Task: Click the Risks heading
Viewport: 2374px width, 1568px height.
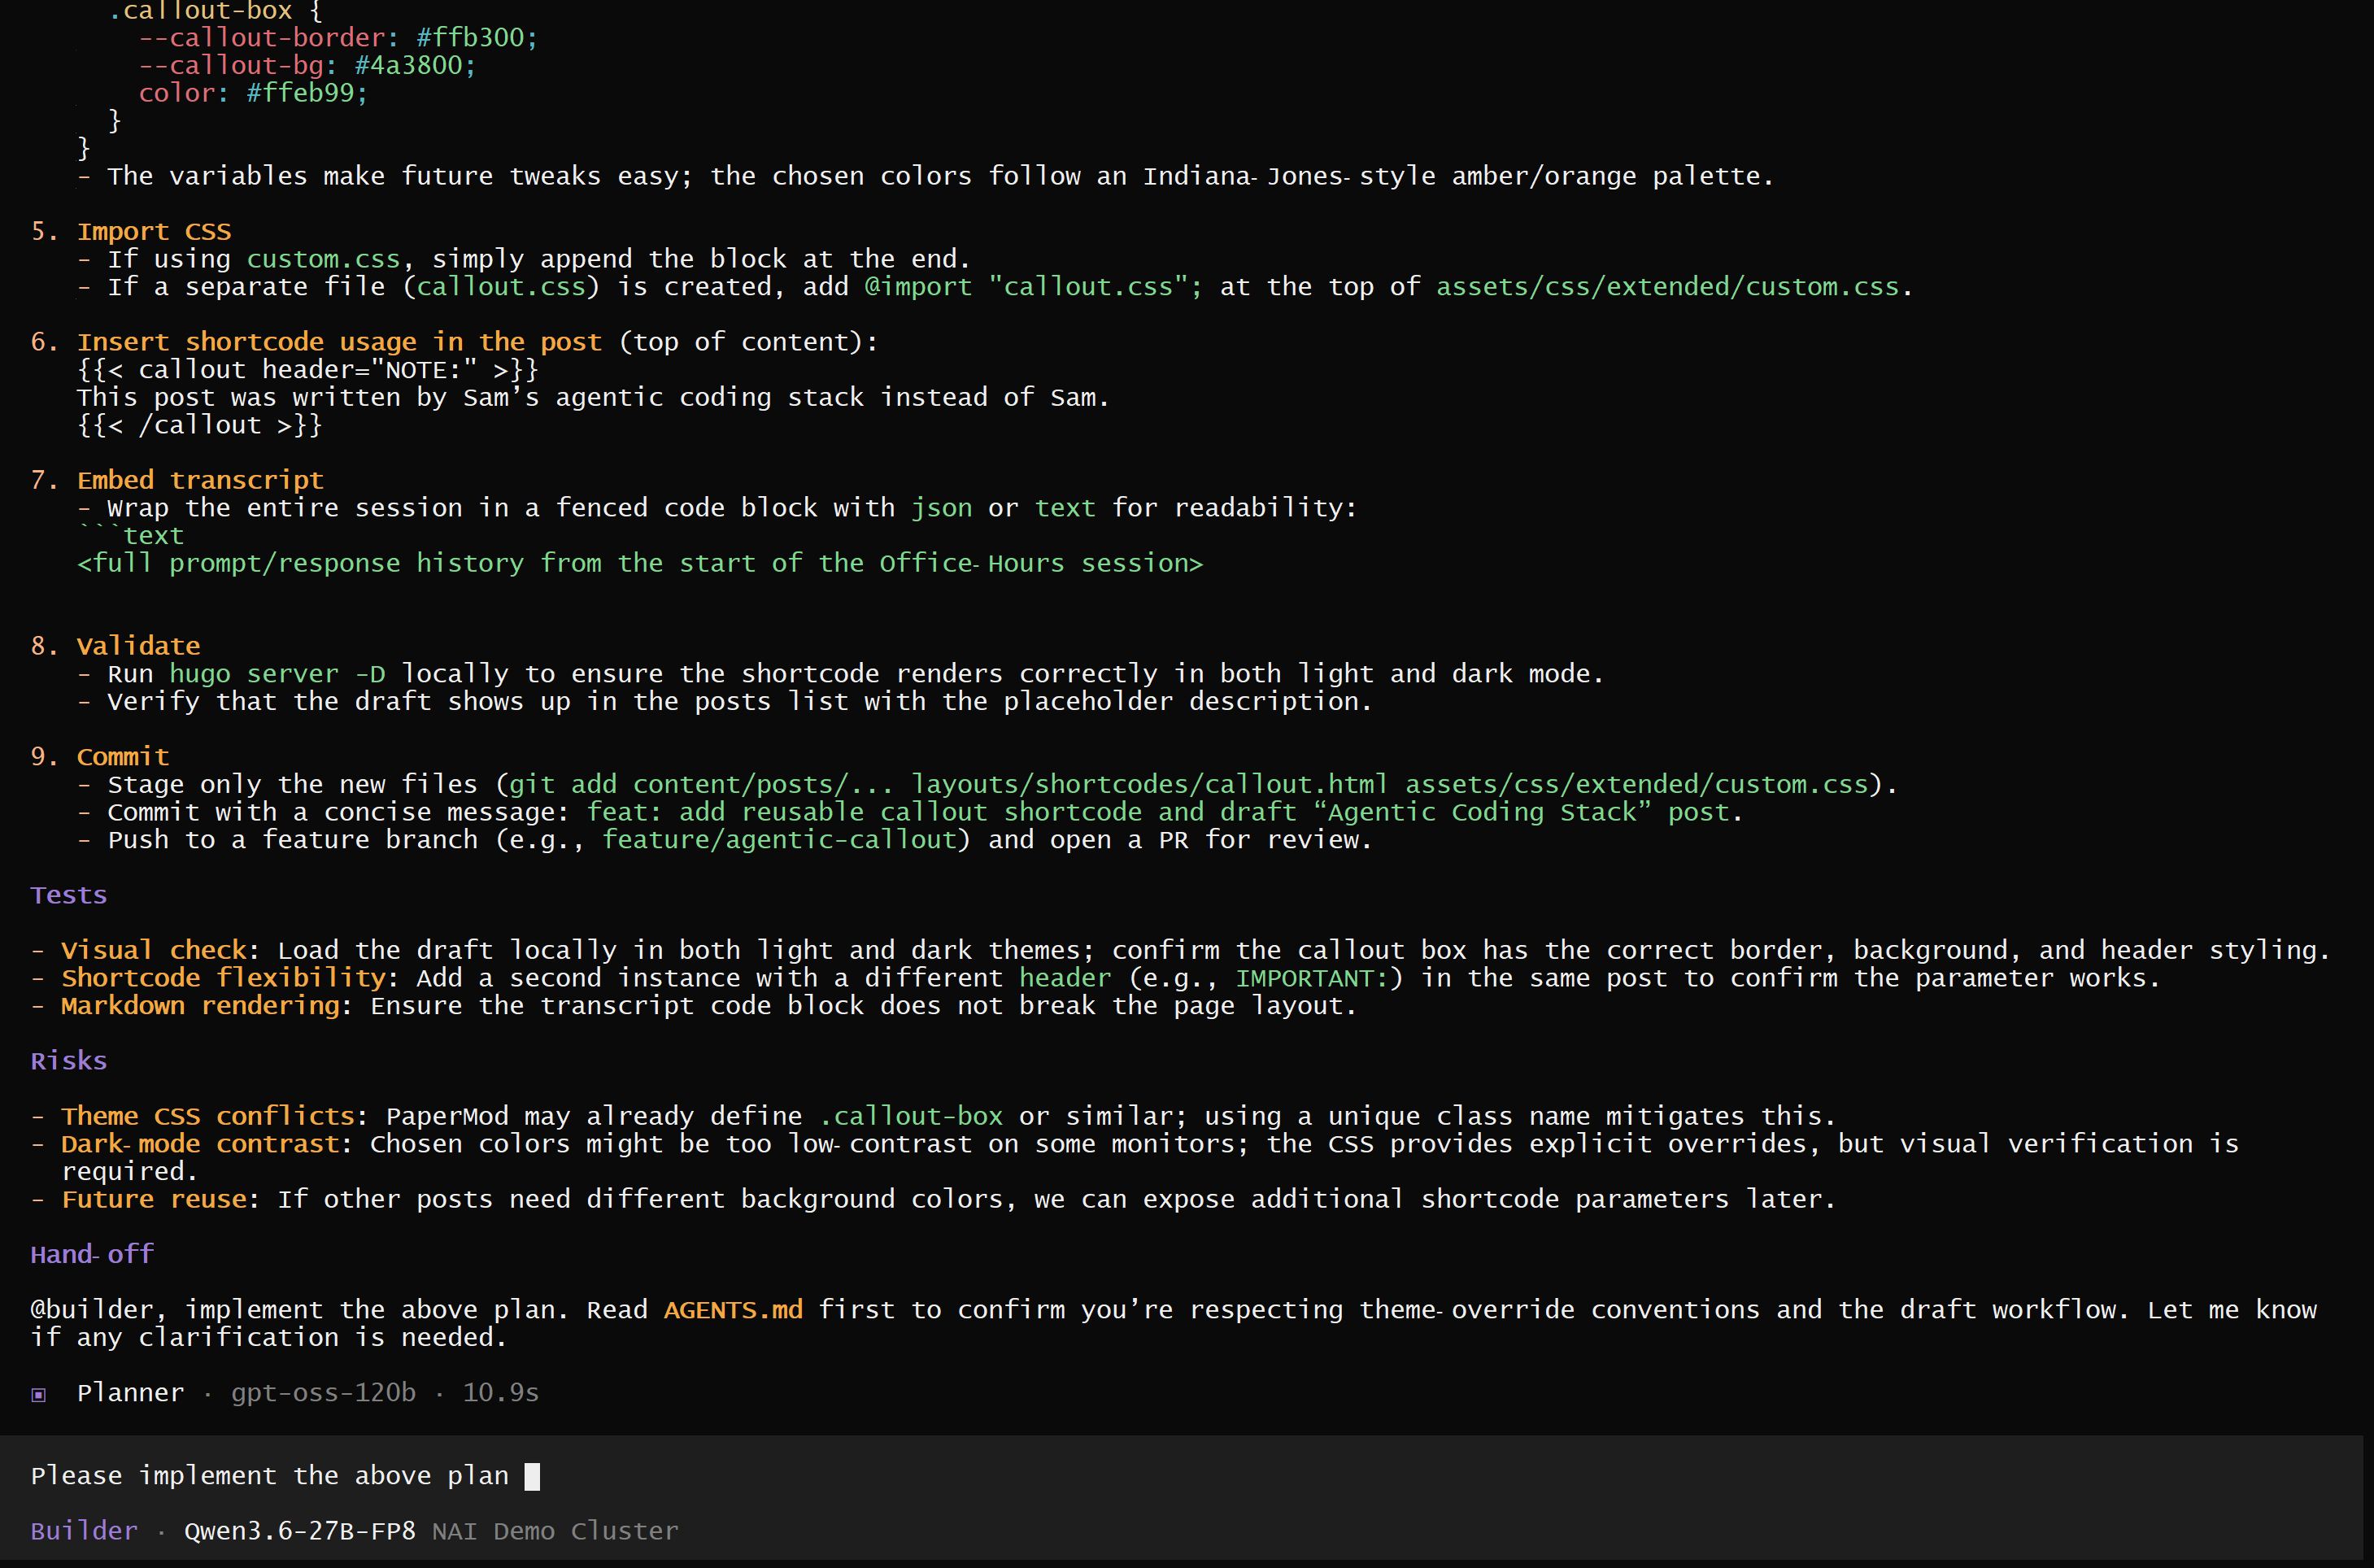Action: coord(69,1061)
